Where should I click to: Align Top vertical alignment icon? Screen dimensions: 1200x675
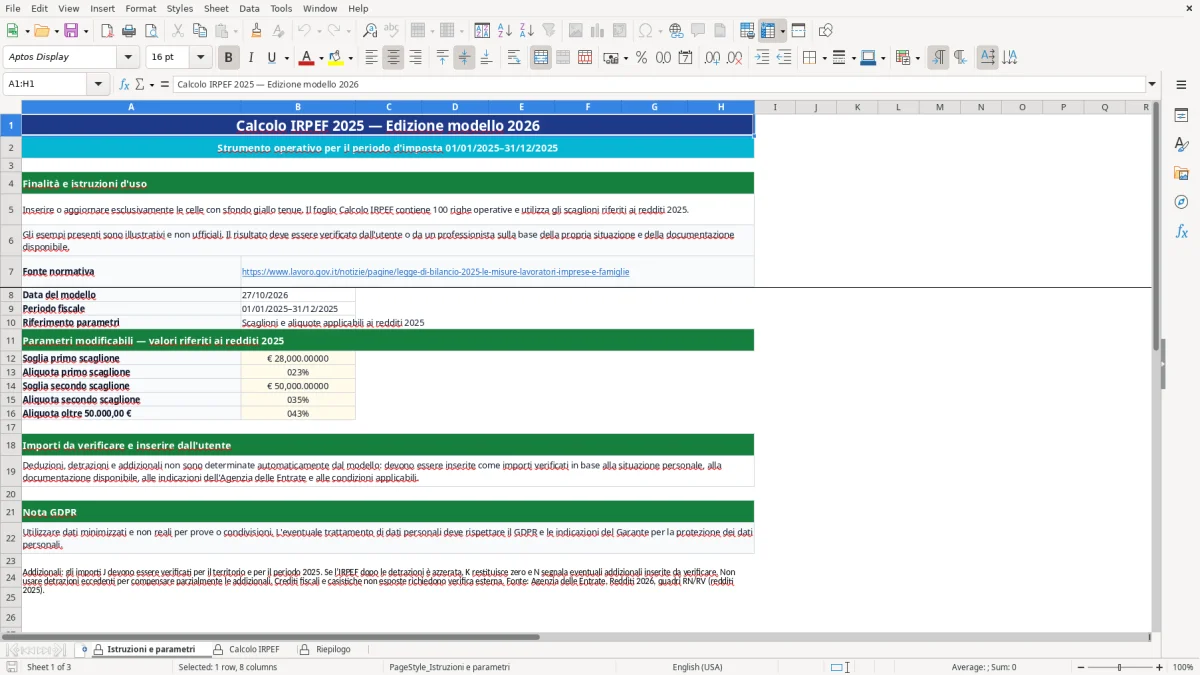click(x=442, y=58)
